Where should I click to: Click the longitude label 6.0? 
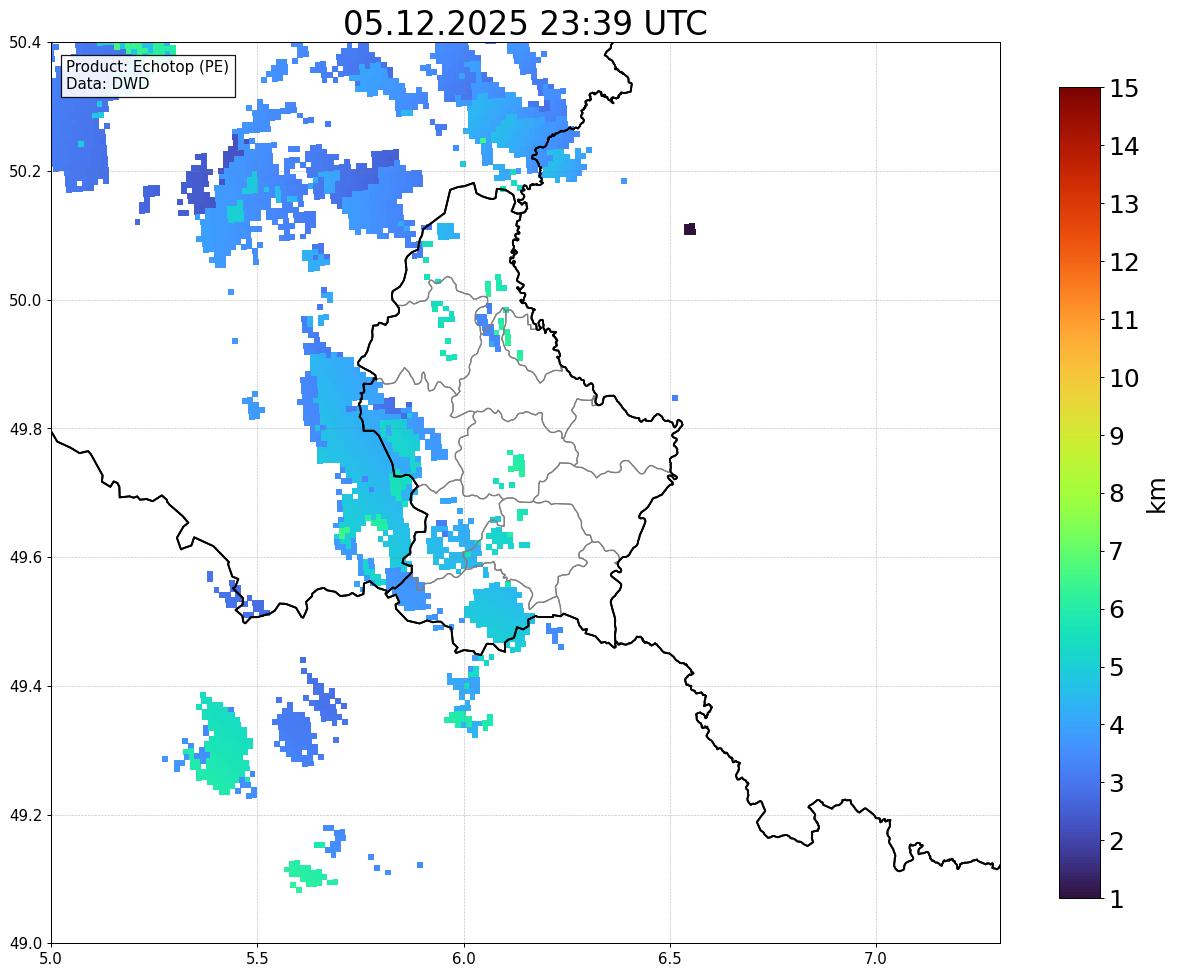(x=464, y=959)
